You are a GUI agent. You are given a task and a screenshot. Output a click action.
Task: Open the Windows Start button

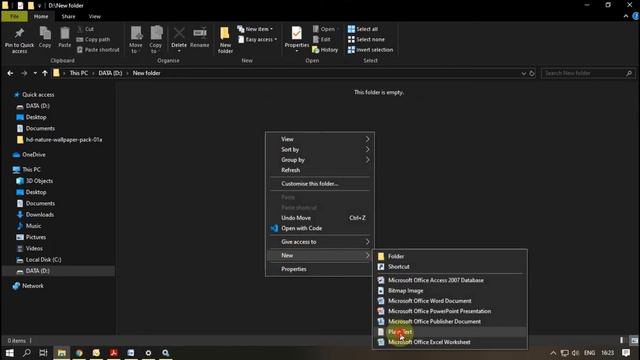click(9, 353)
